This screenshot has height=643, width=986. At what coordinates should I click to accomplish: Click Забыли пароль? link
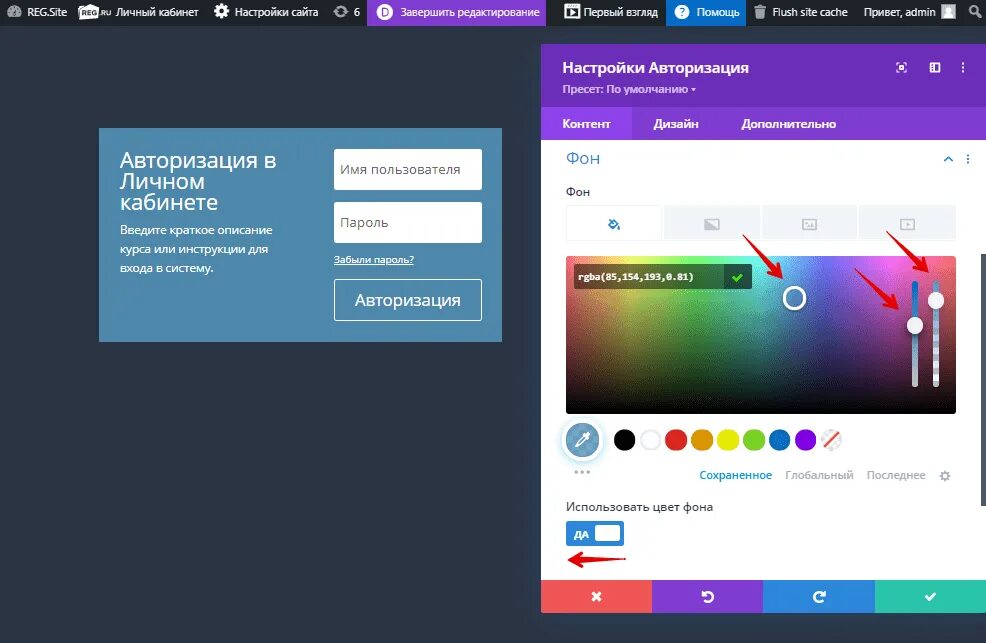click(x=374, y=260)
